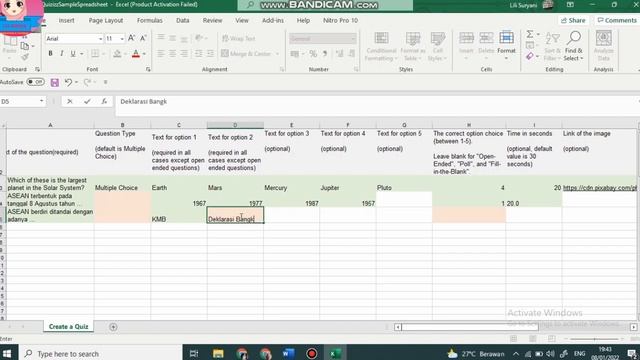Viewport: 640px width, 360px height.
Task: Click the font color red A swatch
Action: [x=136, y=54]
